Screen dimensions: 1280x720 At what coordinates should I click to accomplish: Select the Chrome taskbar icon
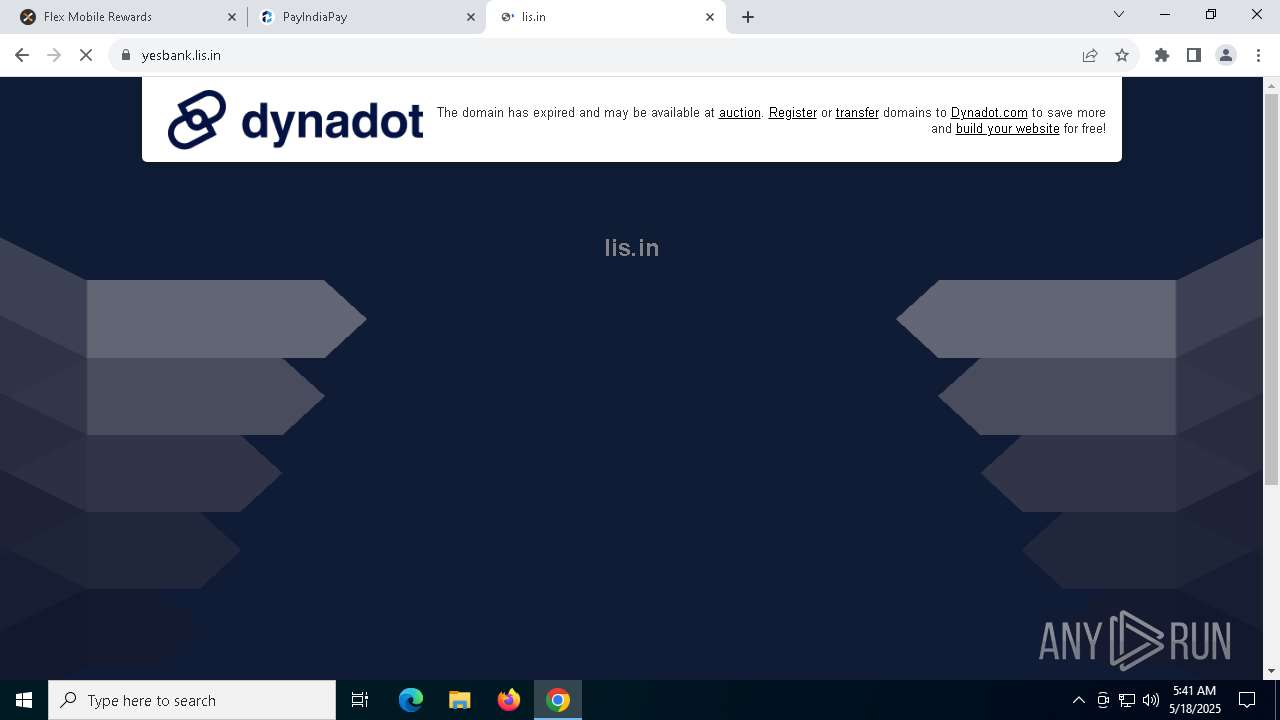pyautogui.click(x=558, y=700)
